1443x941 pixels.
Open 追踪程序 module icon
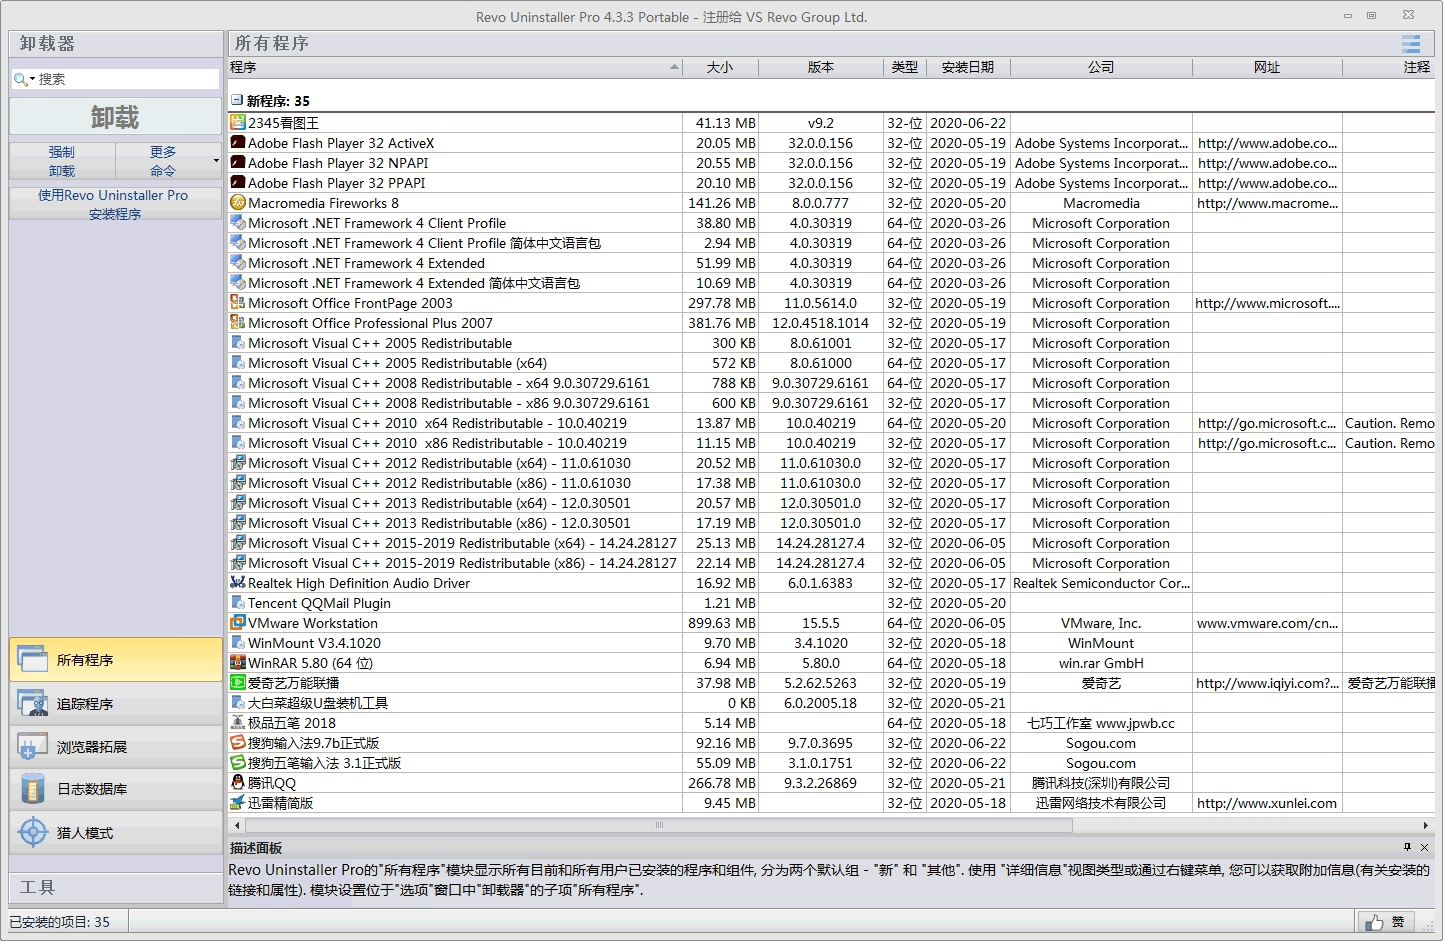[32, 704]
